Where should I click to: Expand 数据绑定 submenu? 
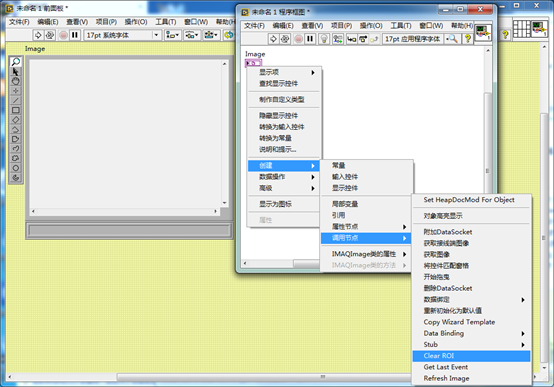(x=472, y=299)
